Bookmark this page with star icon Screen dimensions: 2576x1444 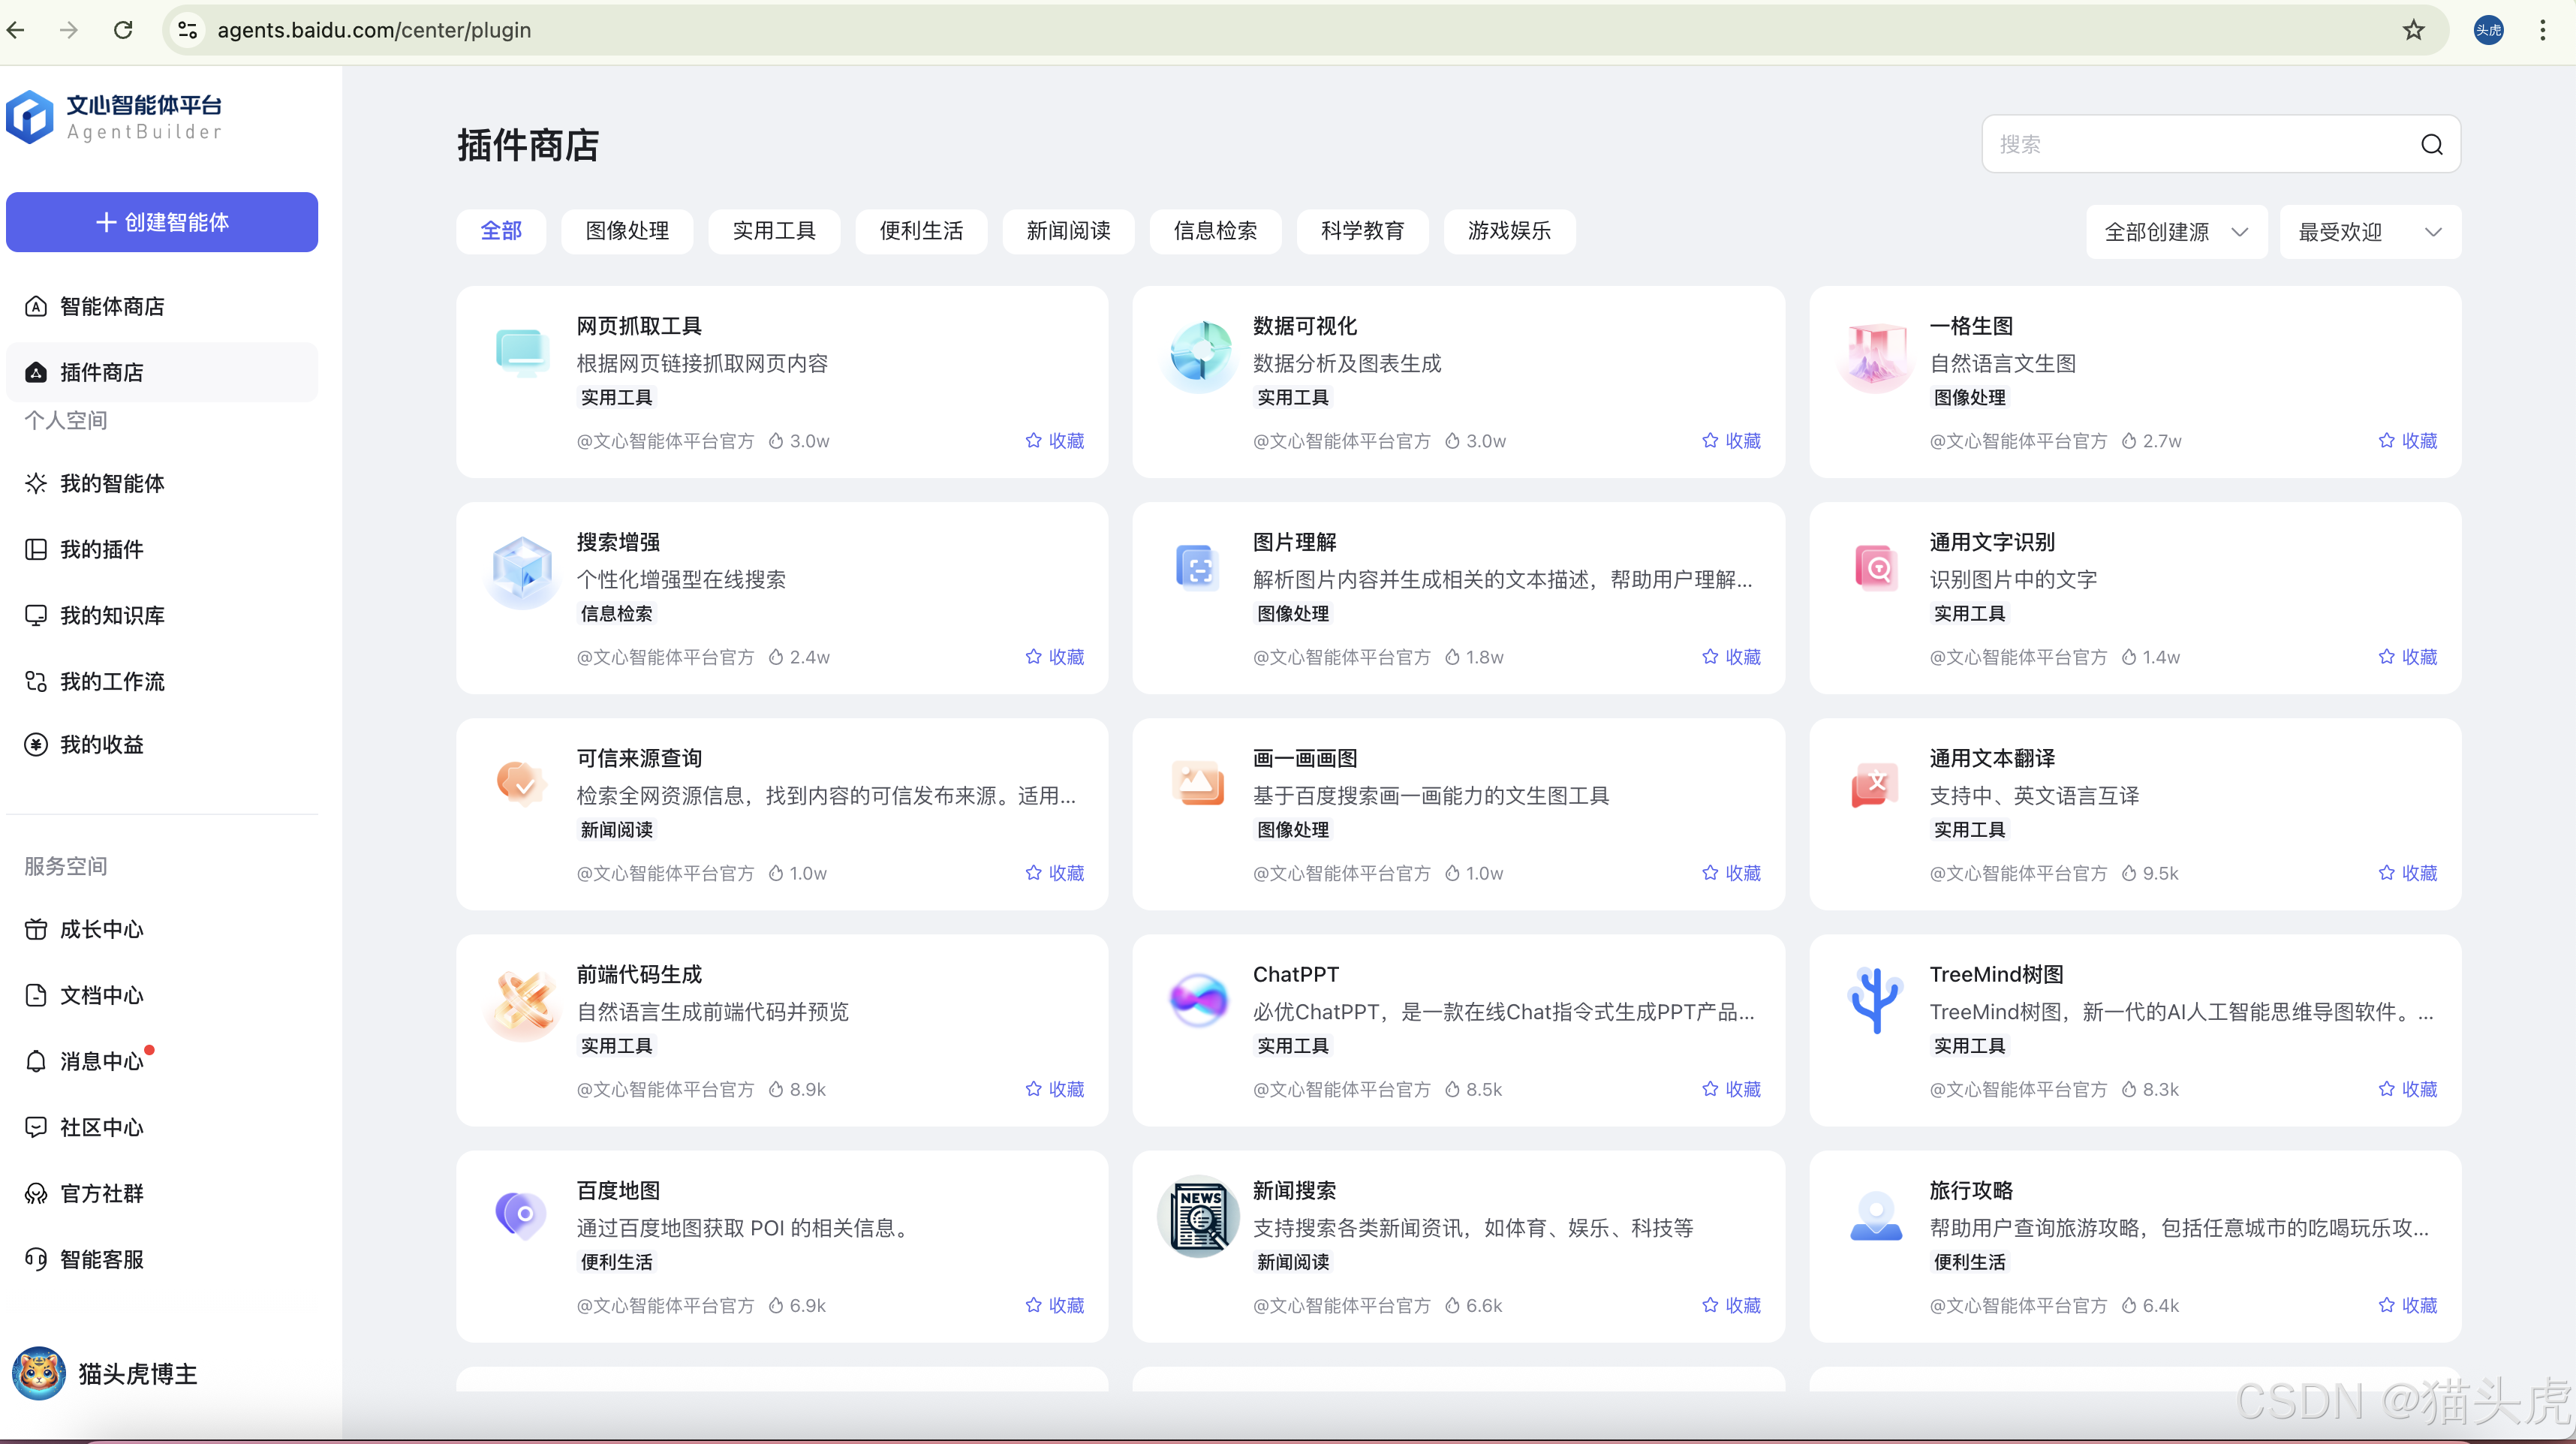tap(2413, 30)
